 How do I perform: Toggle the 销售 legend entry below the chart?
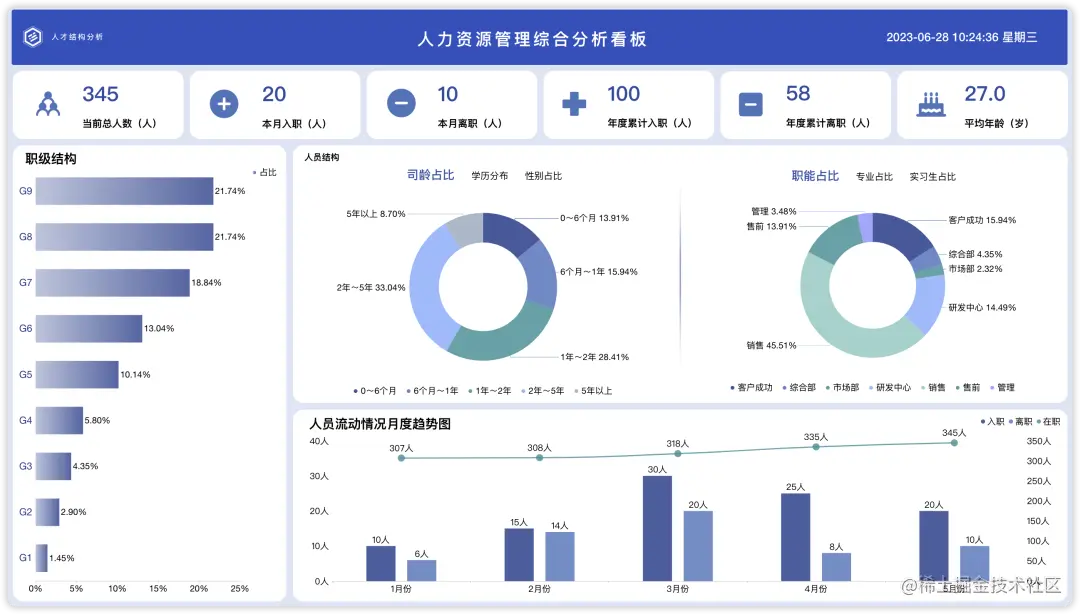[933, 387]
